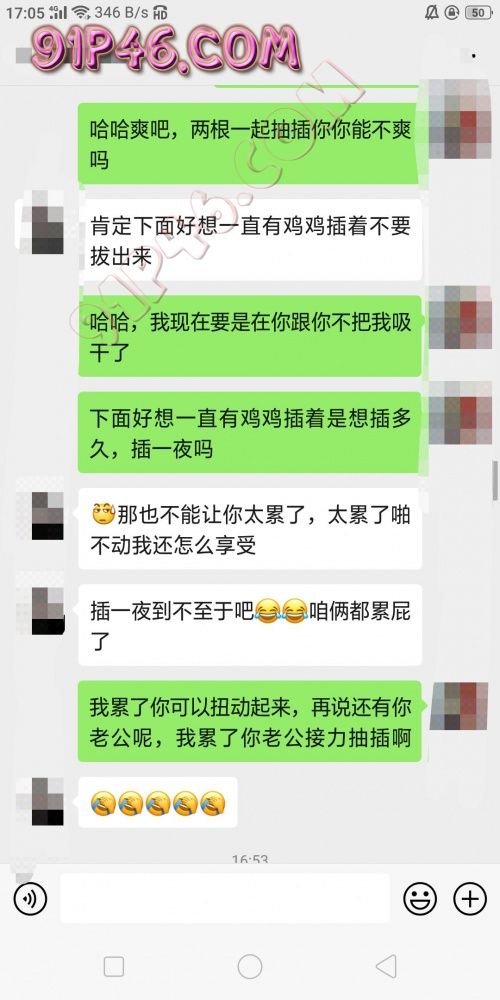Viewport: 500px width, 1000px height.
Task: Open the plus attachments menu
Action: pos(470,899)
